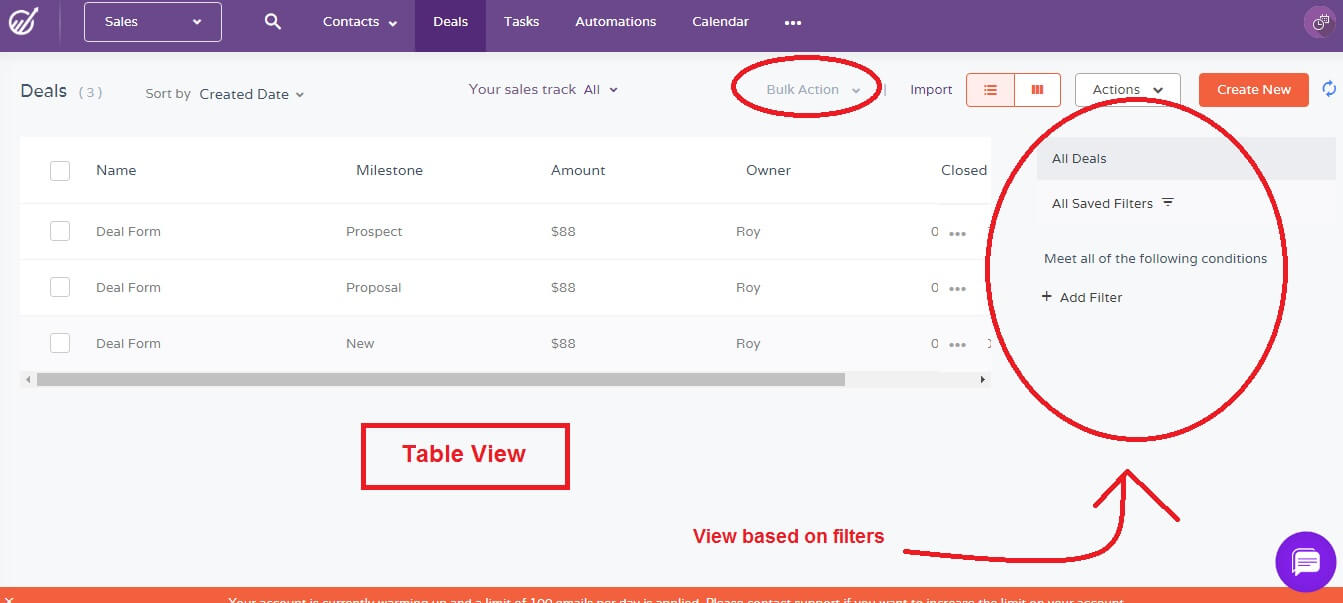Refresh the deals list
1343x603 pixels.
click(x=1330, y=89)
